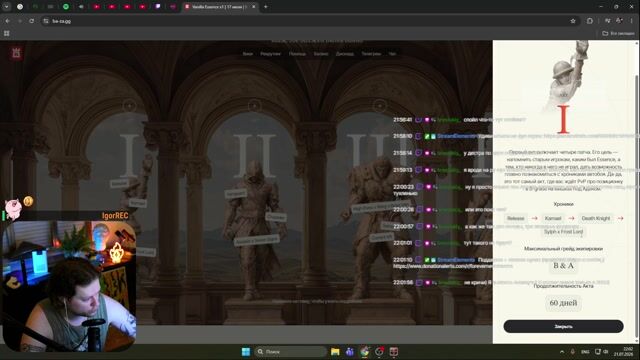Open File Explorer from the taskbar
This screenshot has height=360, width=640.
335,351
